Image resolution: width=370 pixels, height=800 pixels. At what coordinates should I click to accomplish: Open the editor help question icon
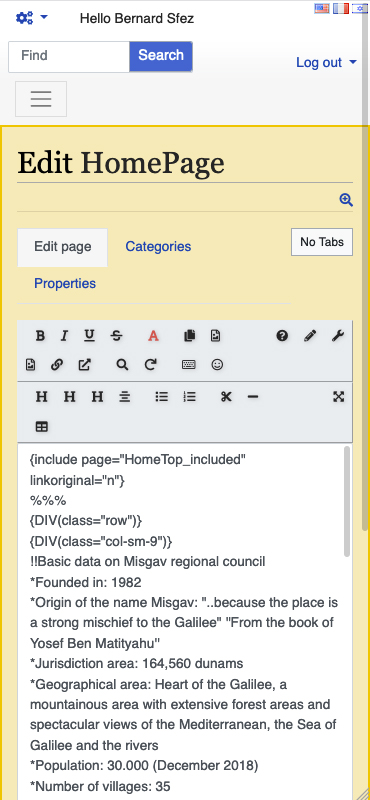(x=282, y=336)
